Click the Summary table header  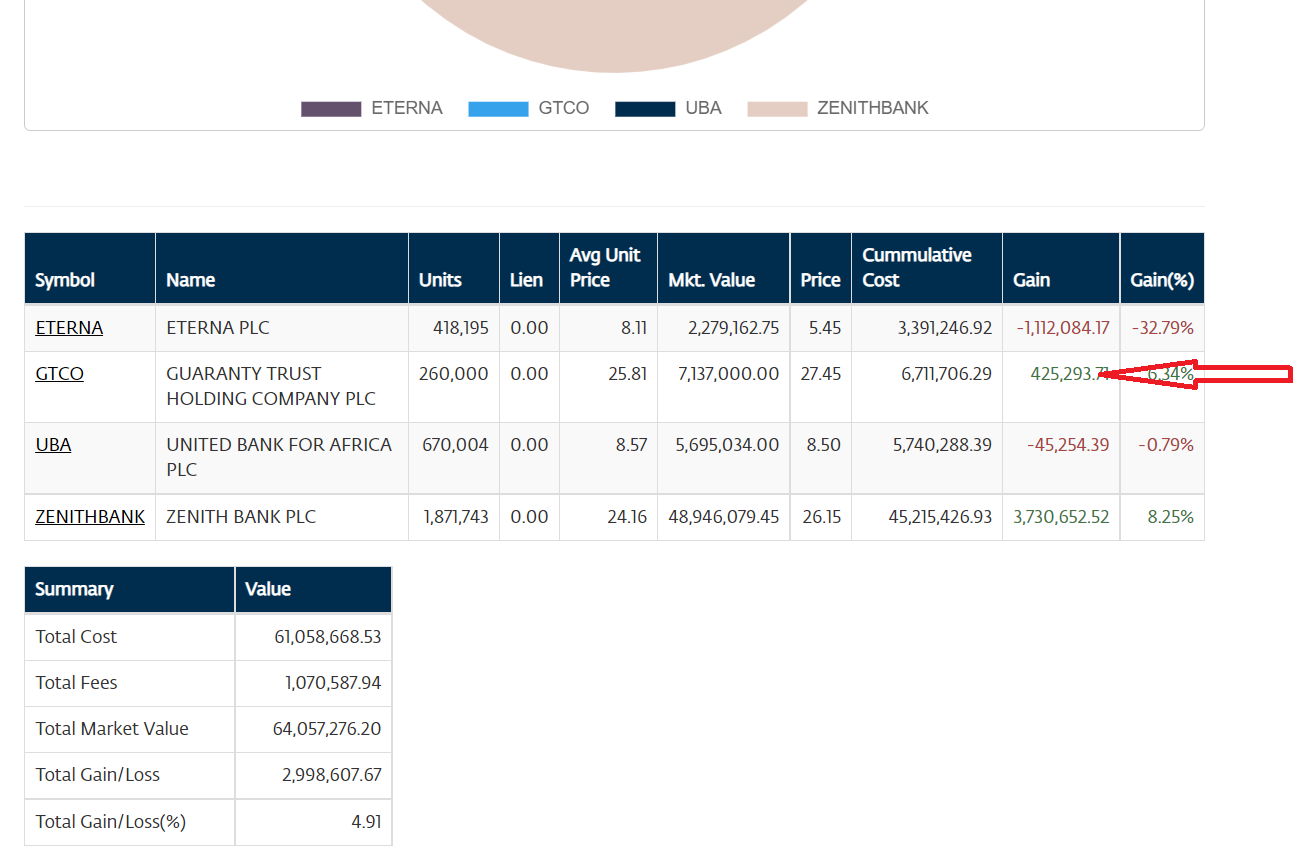point(130,590)
